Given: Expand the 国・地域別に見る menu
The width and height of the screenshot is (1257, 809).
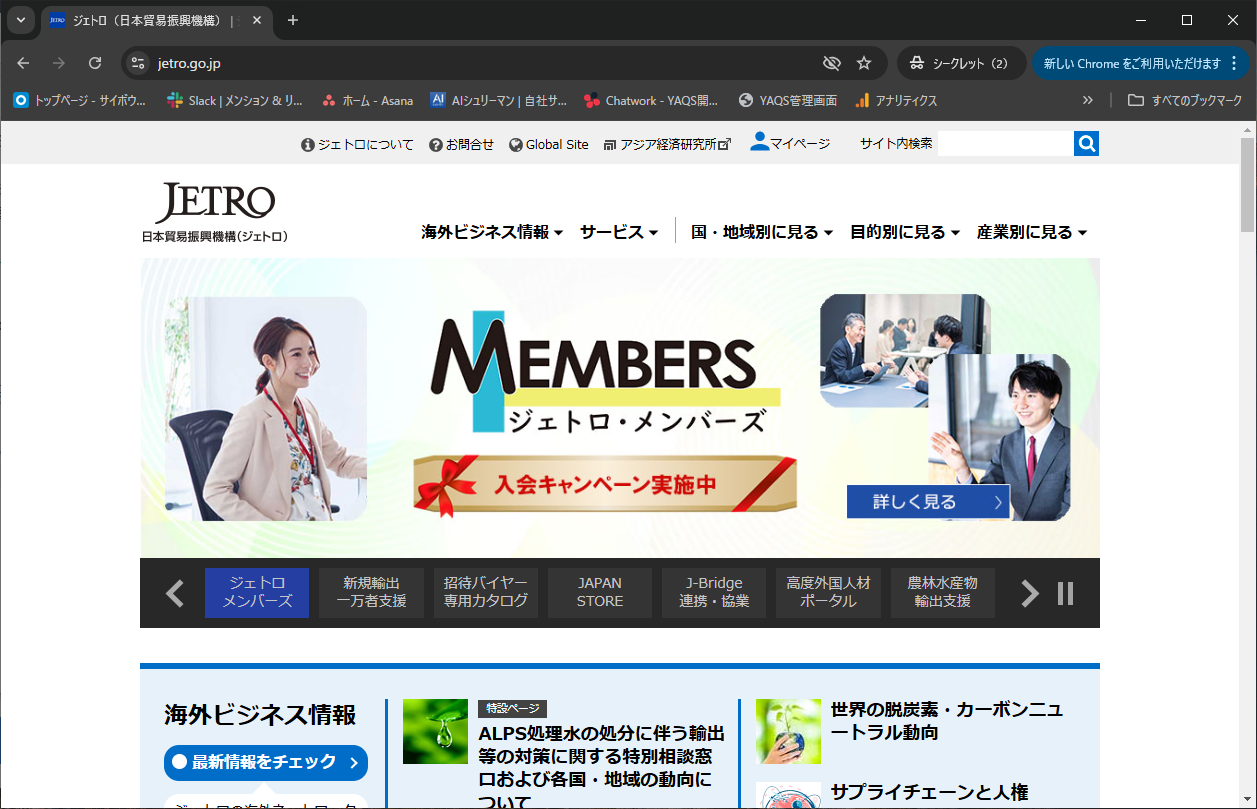Looking at the screenshot, I should 762,232.
